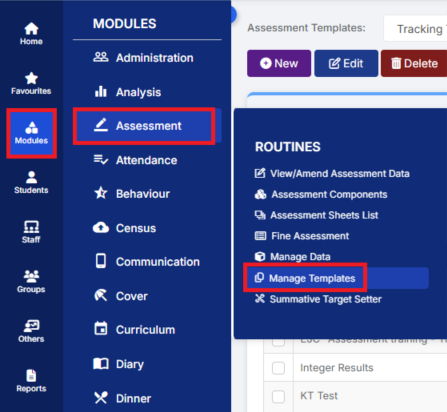Tick the KT Test checkbox
The height and width of the screenshot is (412, 447).
coord(278,396)
